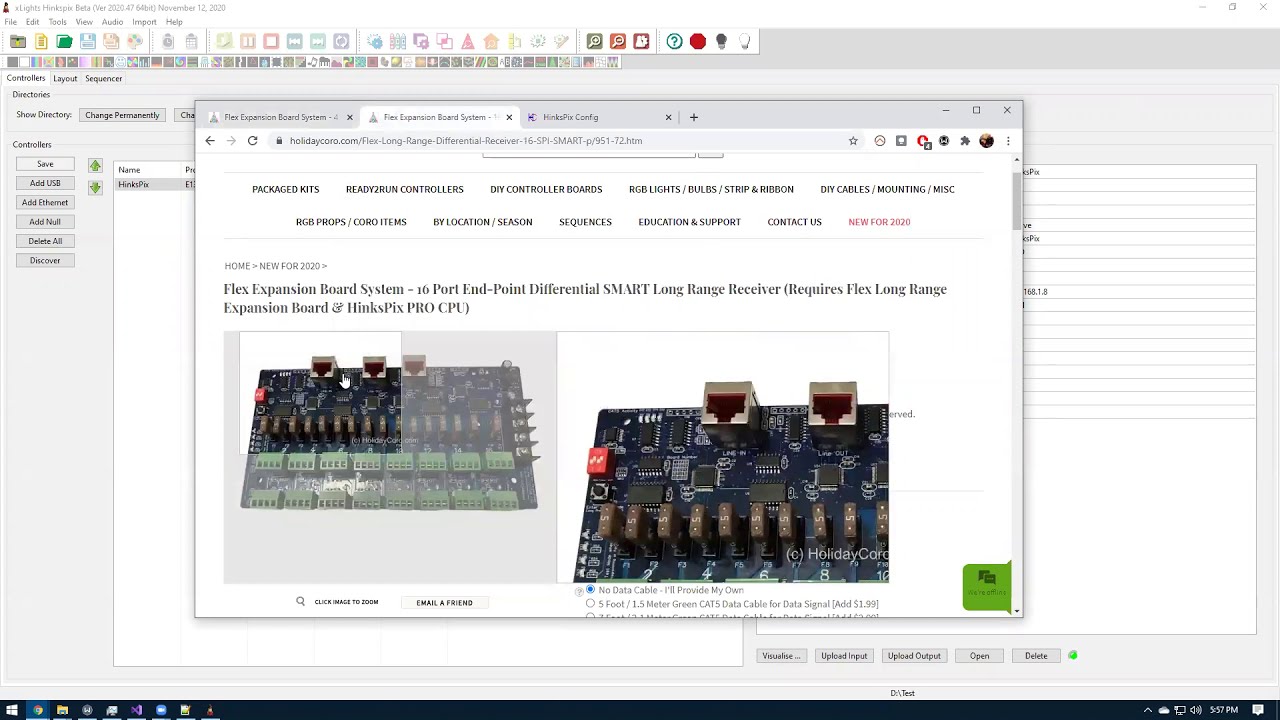Click the zoom in magnifier in xLights toolbar
Screen dimensions: 1280x720
point(595,41)
